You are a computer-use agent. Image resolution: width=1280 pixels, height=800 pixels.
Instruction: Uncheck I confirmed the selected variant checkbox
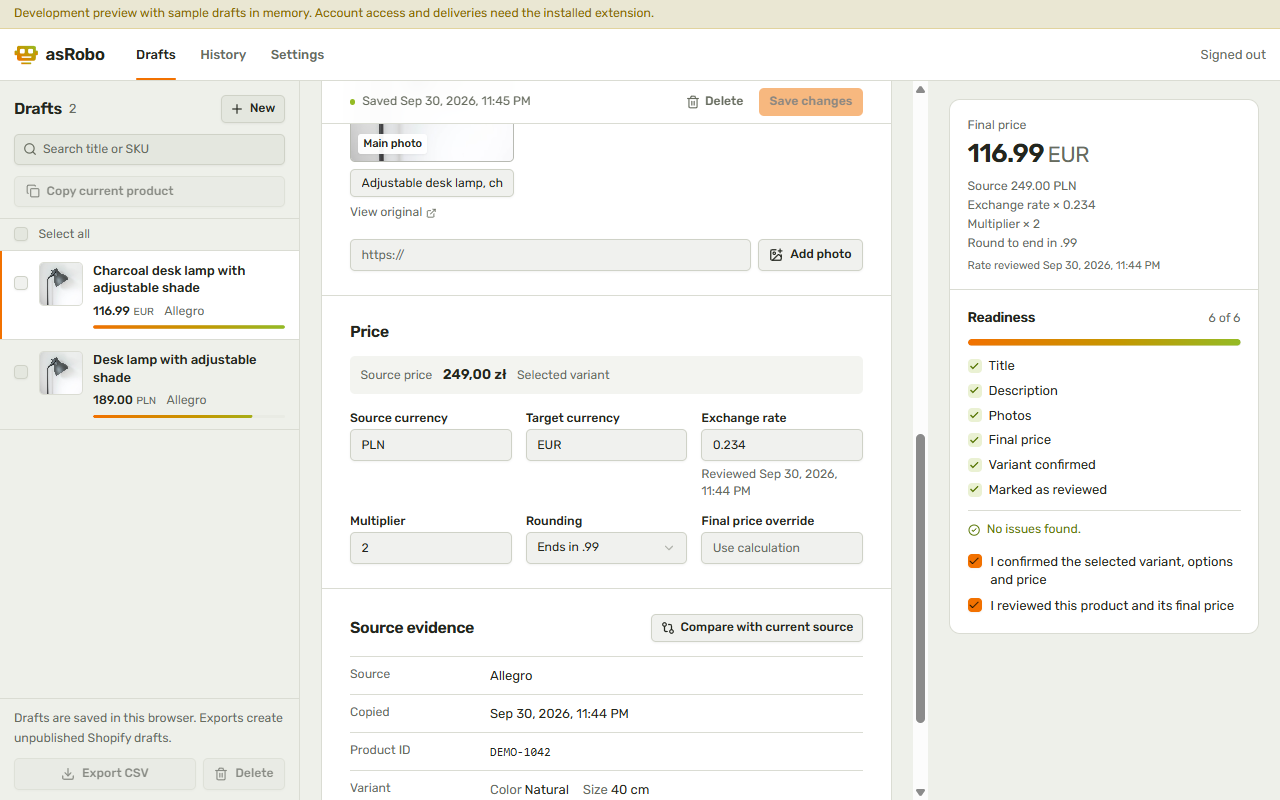click(975, 562)
